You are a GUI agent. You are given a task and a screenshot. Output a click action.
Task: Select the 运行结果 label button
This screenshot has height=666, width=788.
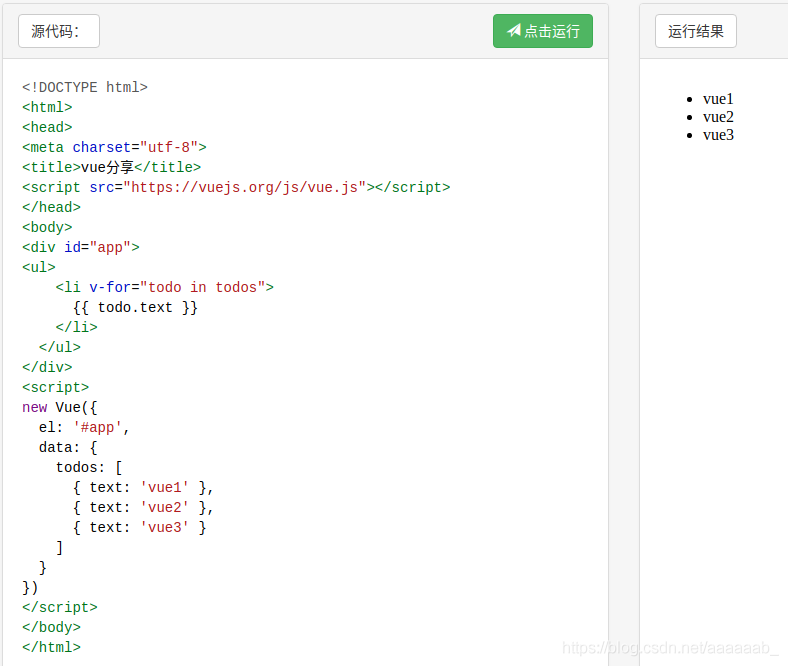(695, 31)
